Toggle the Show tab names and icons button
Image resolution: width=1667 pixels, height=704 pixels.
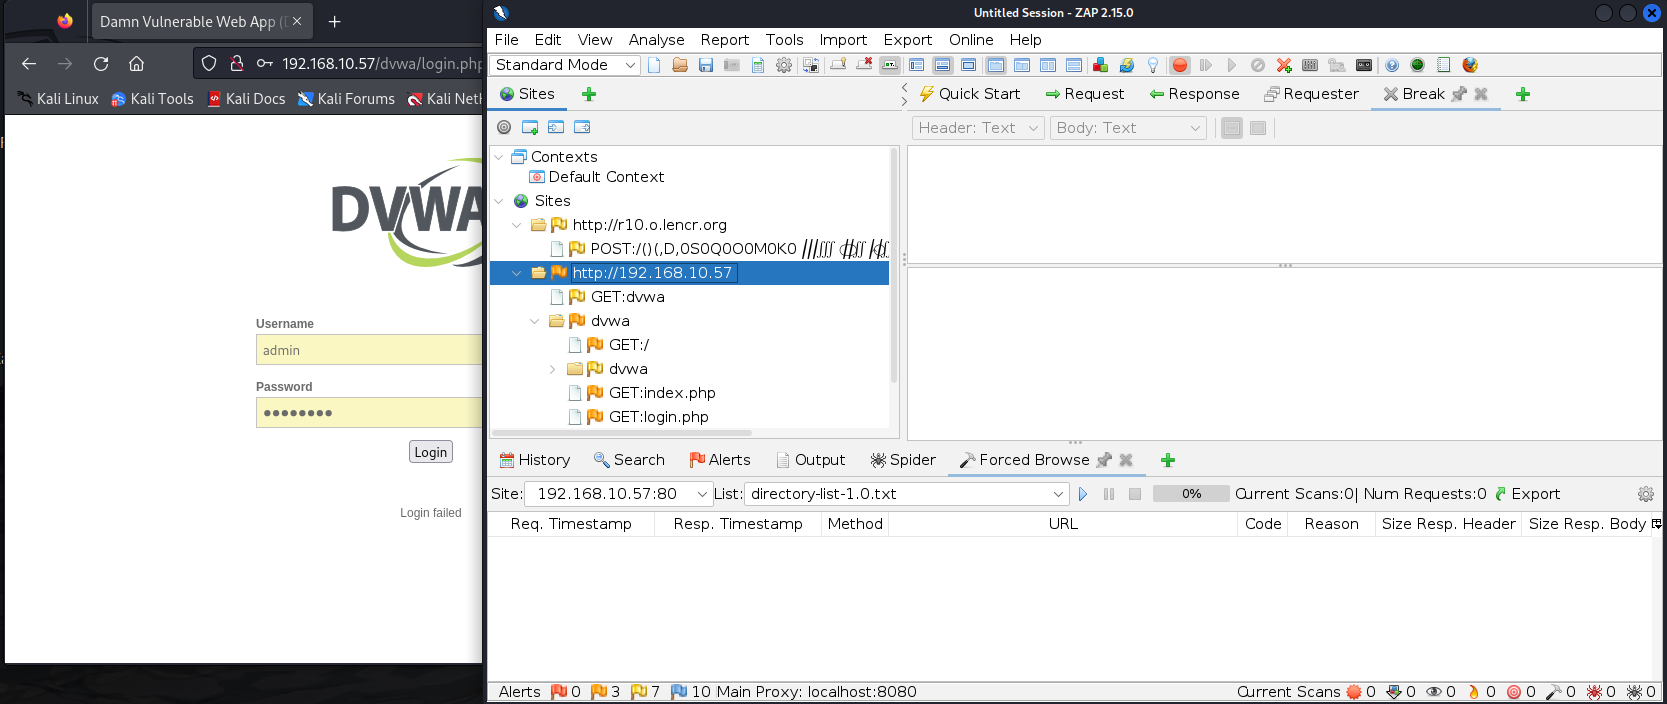click(890, 65)
